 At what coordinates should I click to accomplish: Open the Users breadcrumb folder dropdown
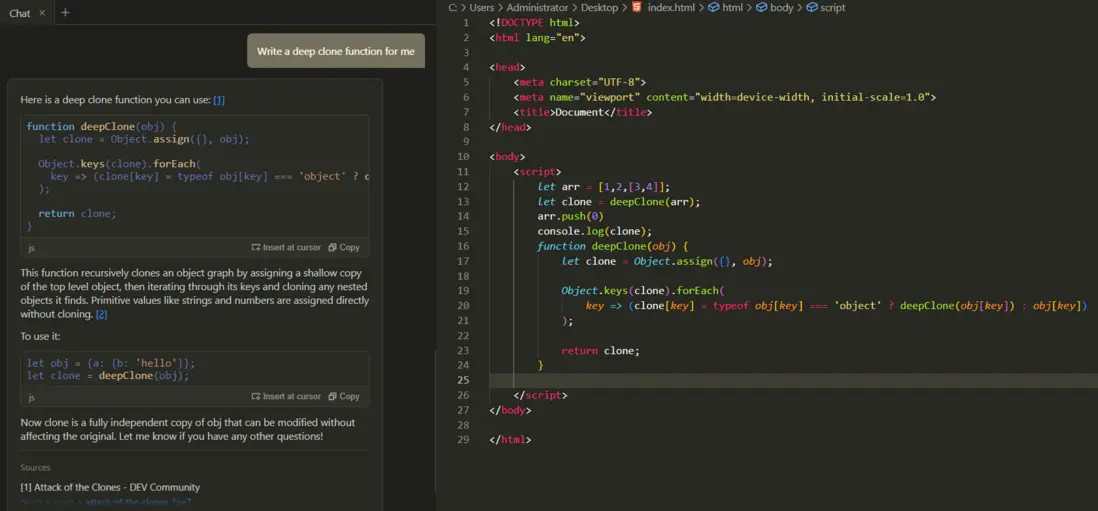[482, 7]
